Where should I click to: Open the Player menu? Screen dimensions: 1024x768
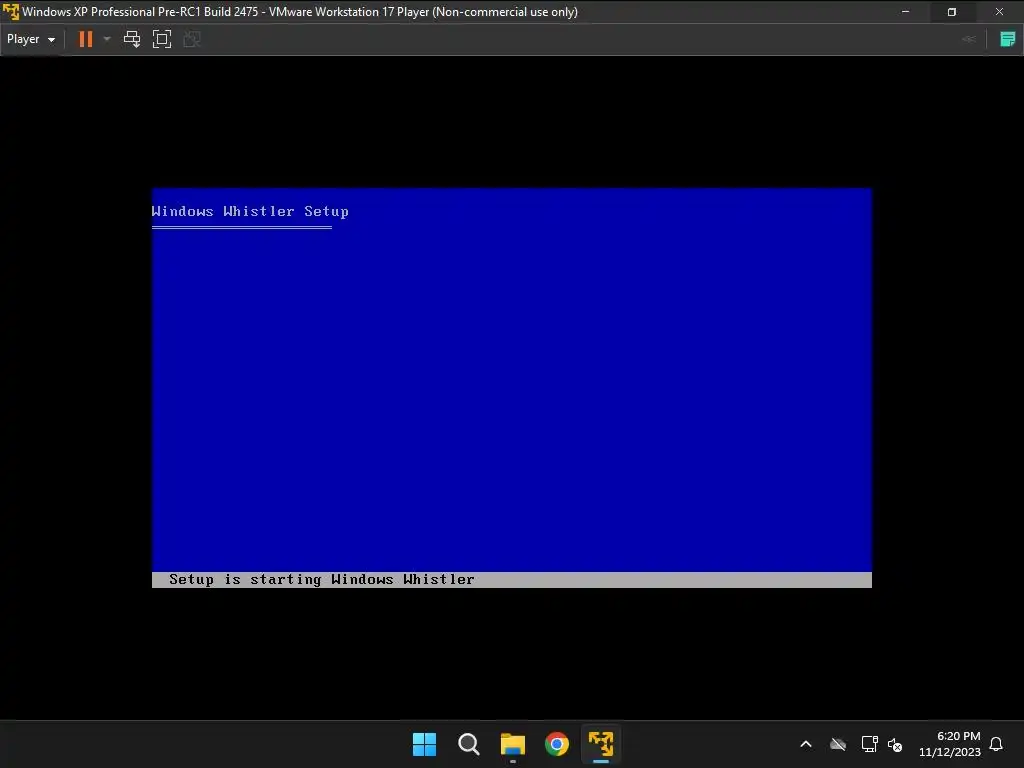(x=31, y=39)
